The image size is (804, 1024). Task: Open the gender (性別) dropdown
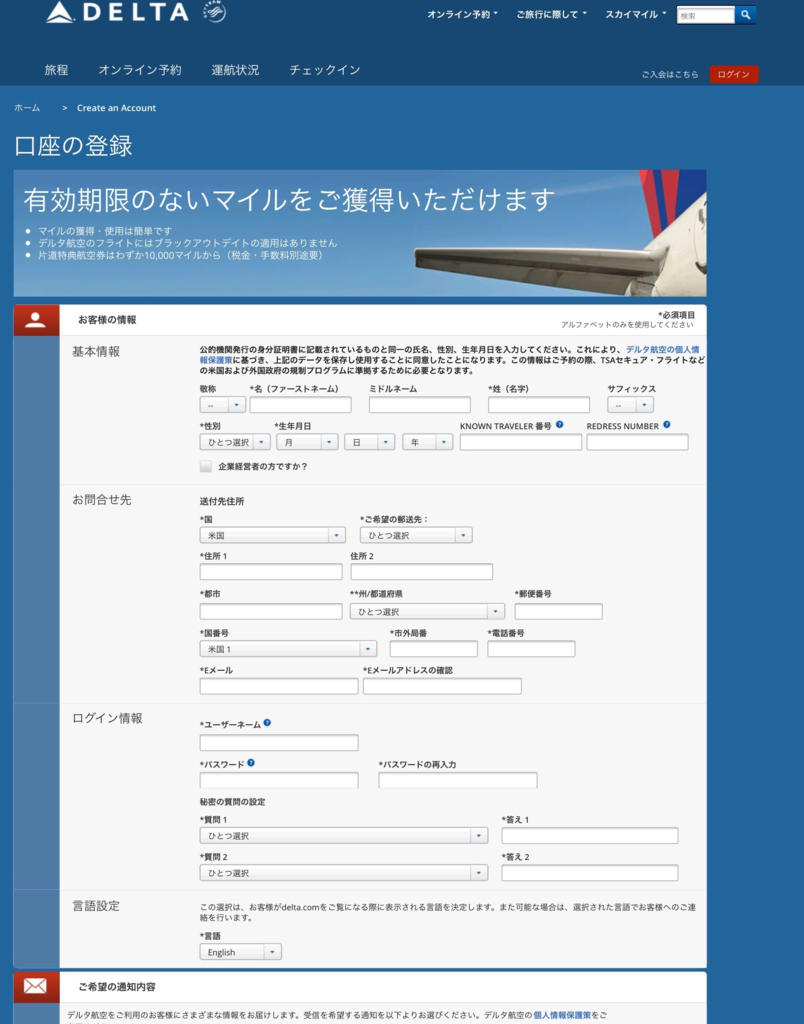(x=235, y=442)
